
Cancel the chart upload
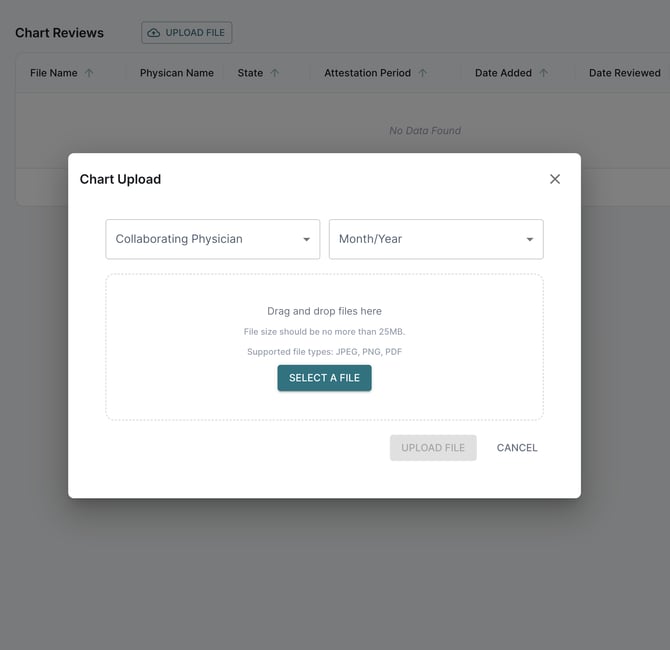pyautogui.click(x=517, y=447)
